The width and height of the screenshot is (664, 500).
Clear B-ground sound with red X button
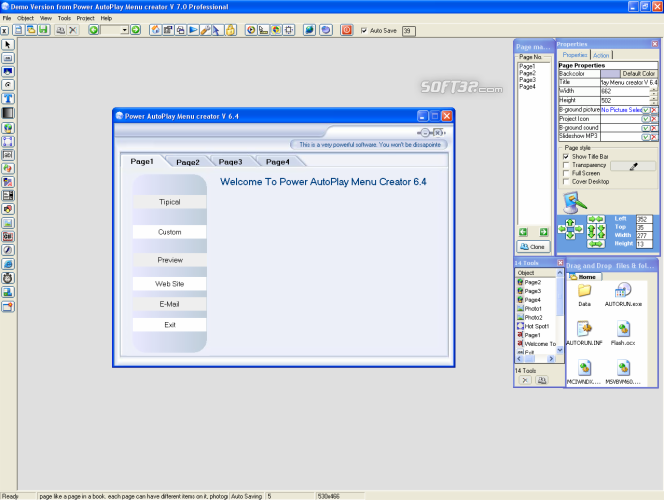(654, 128)
